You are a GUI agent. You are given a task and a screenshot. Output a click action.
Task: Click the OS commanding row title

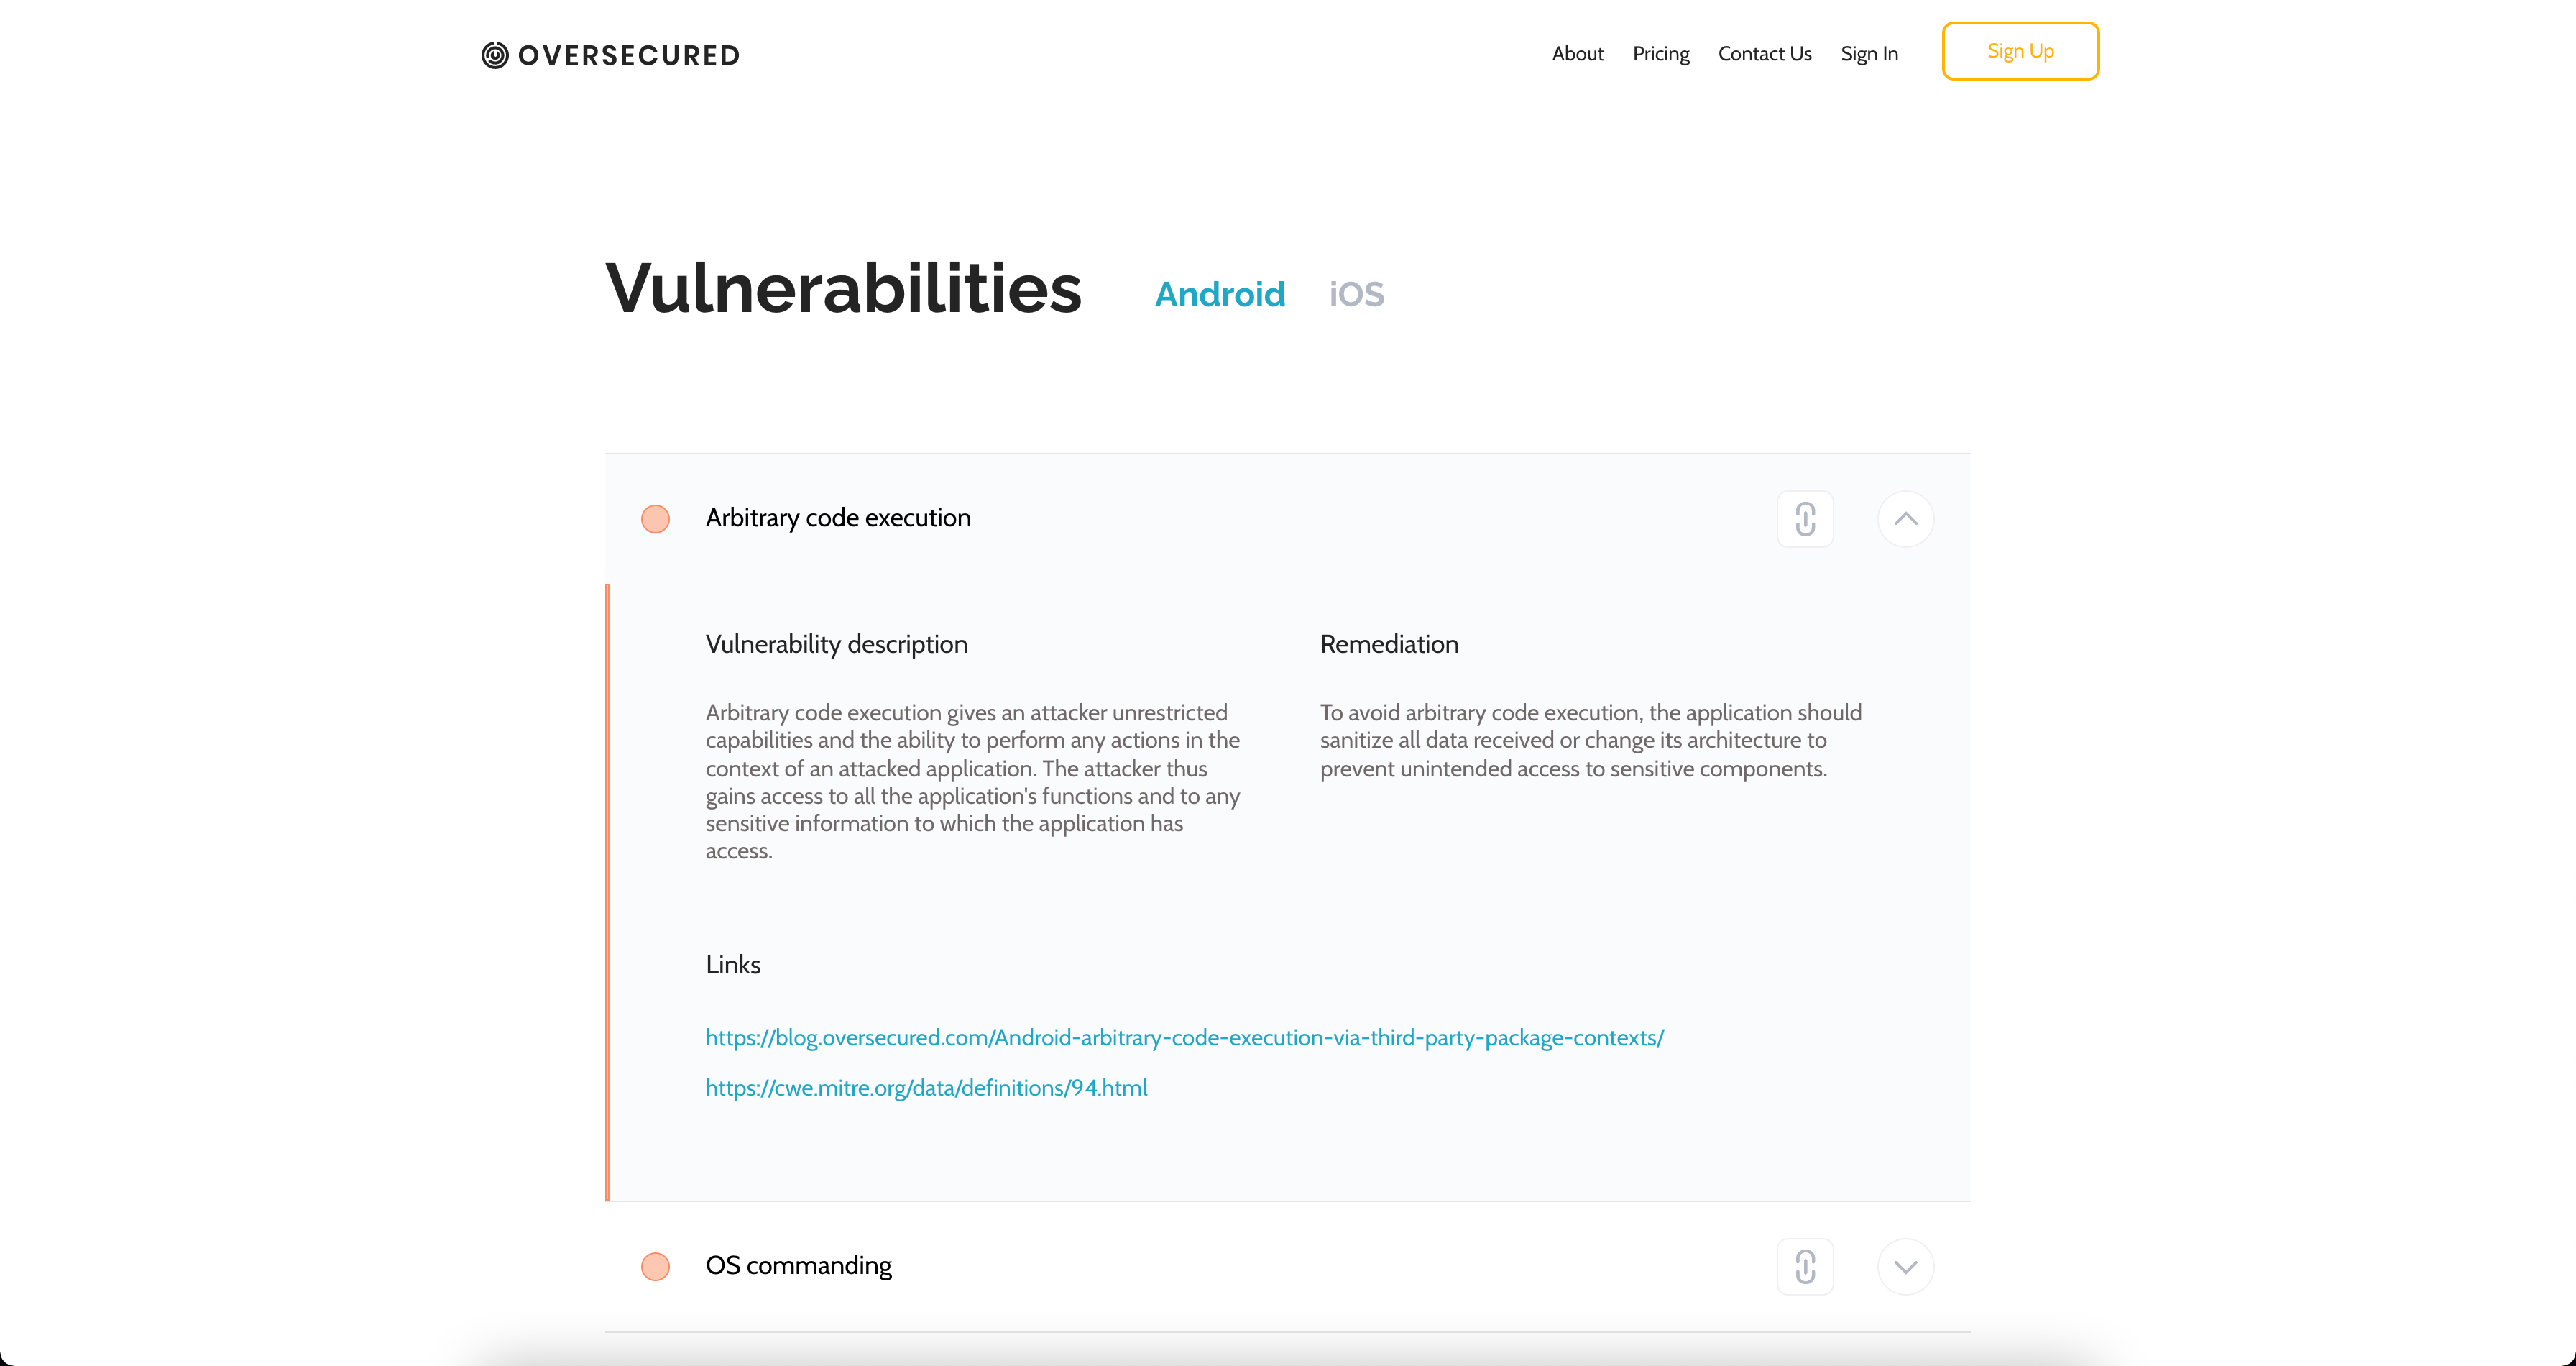coord(798,1266)
